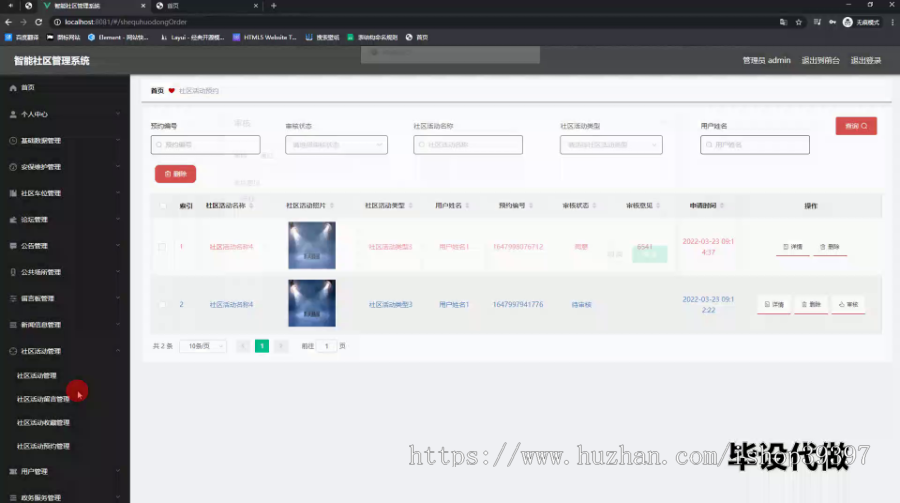This screenshot has height=503, width=900.
Task: Click the red 查询 search button
Action: pos(856,126)
